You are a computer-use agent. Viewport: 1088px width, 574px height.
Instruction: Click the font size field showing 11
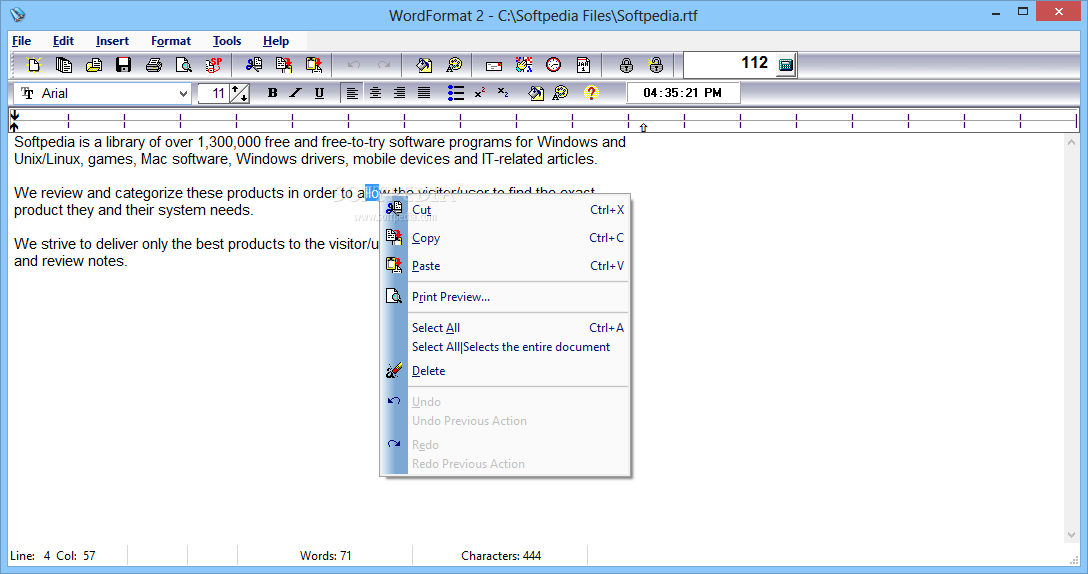tap(214, 94)
